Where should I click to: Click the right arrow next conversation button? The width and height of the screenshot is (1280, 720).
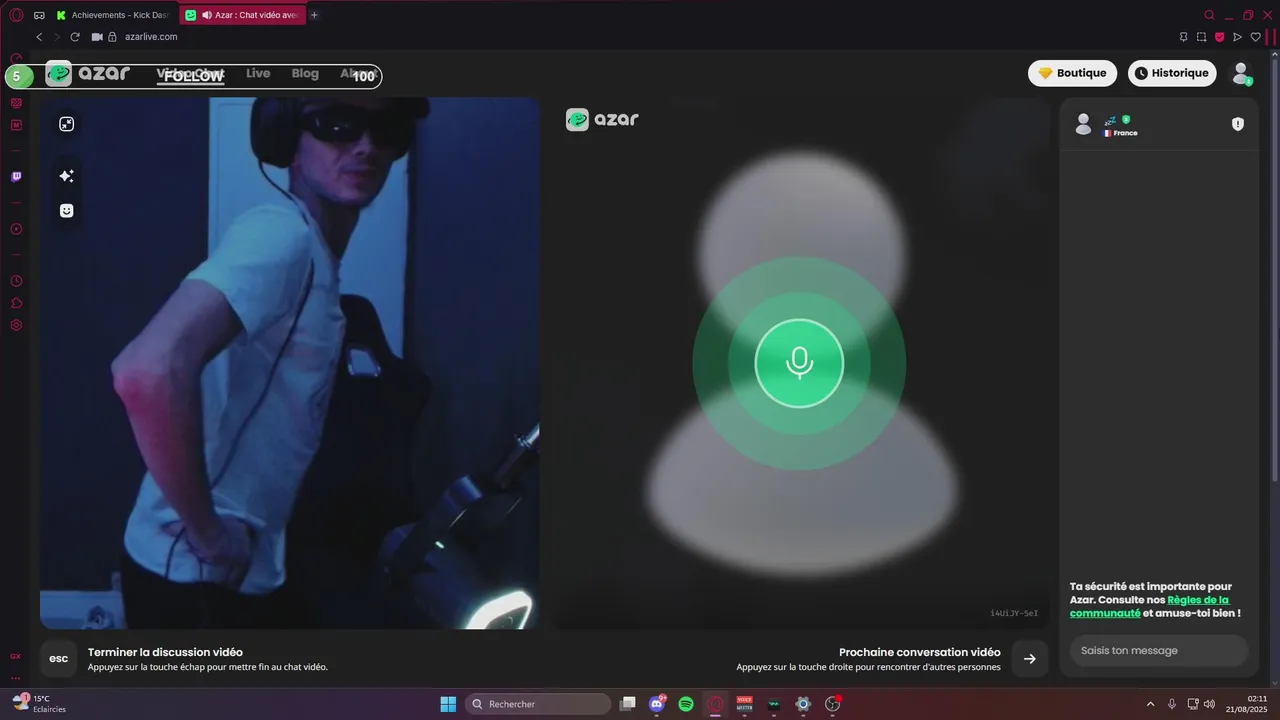(x=1030, y=658)
